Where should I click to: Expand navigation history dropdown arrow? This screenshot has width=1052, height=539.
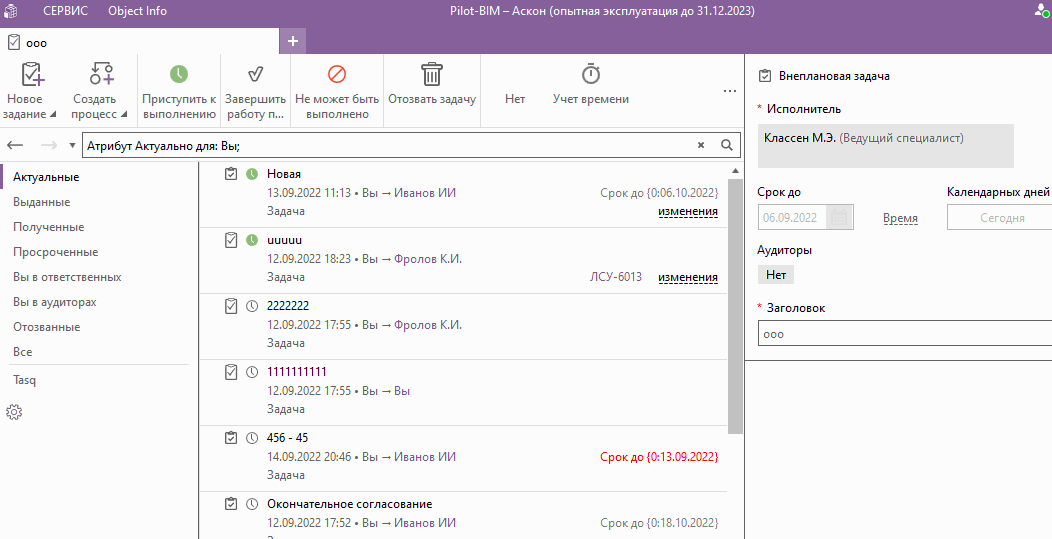click(73, 145)
